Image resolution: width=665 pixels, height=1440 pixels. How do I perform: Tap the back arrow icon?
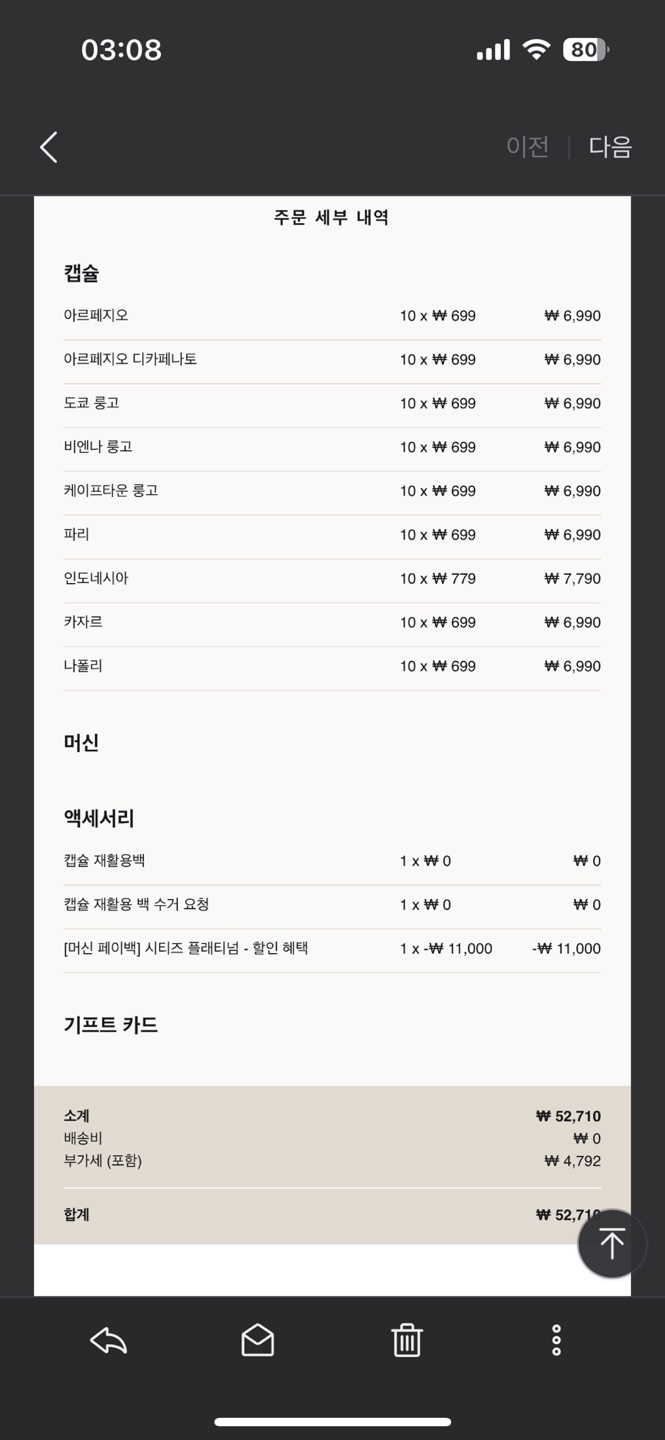(48, 147)
